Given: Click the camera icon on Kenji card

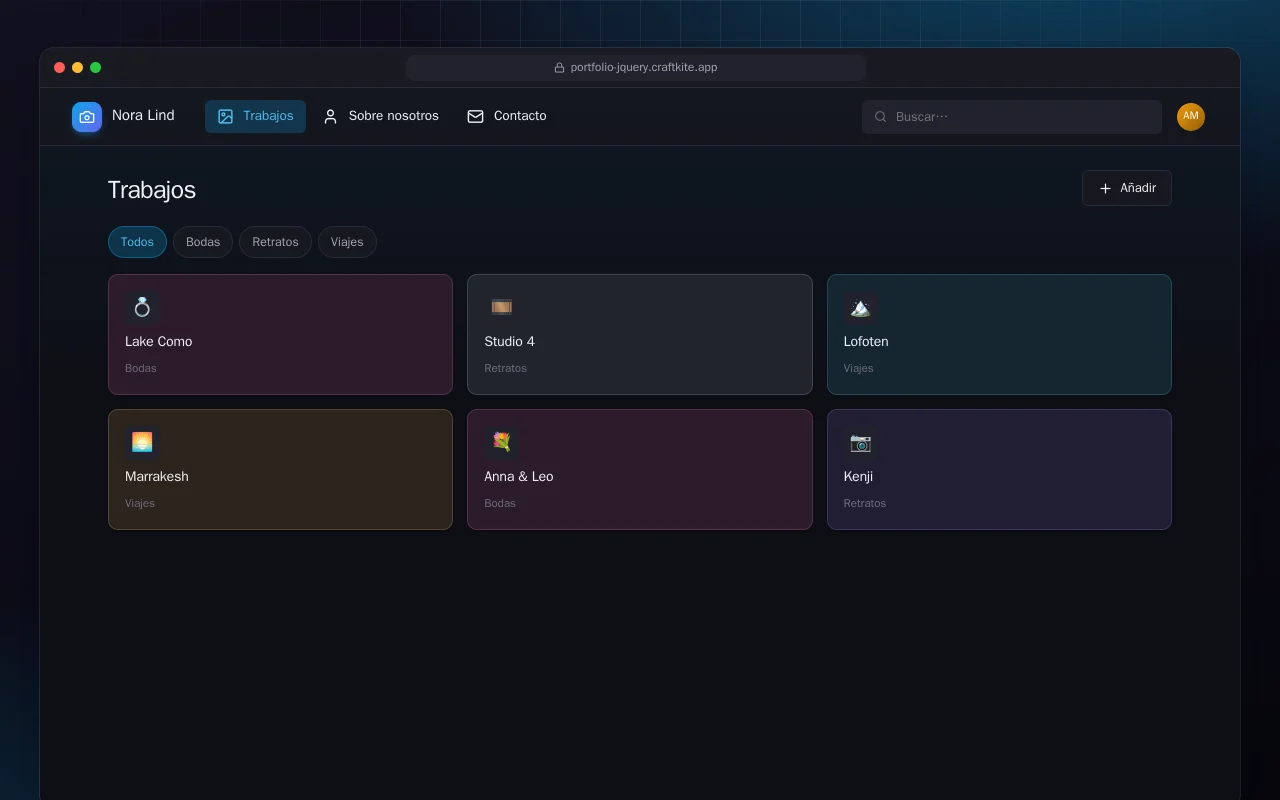Looking at the screenshot, I should [860, 442].
